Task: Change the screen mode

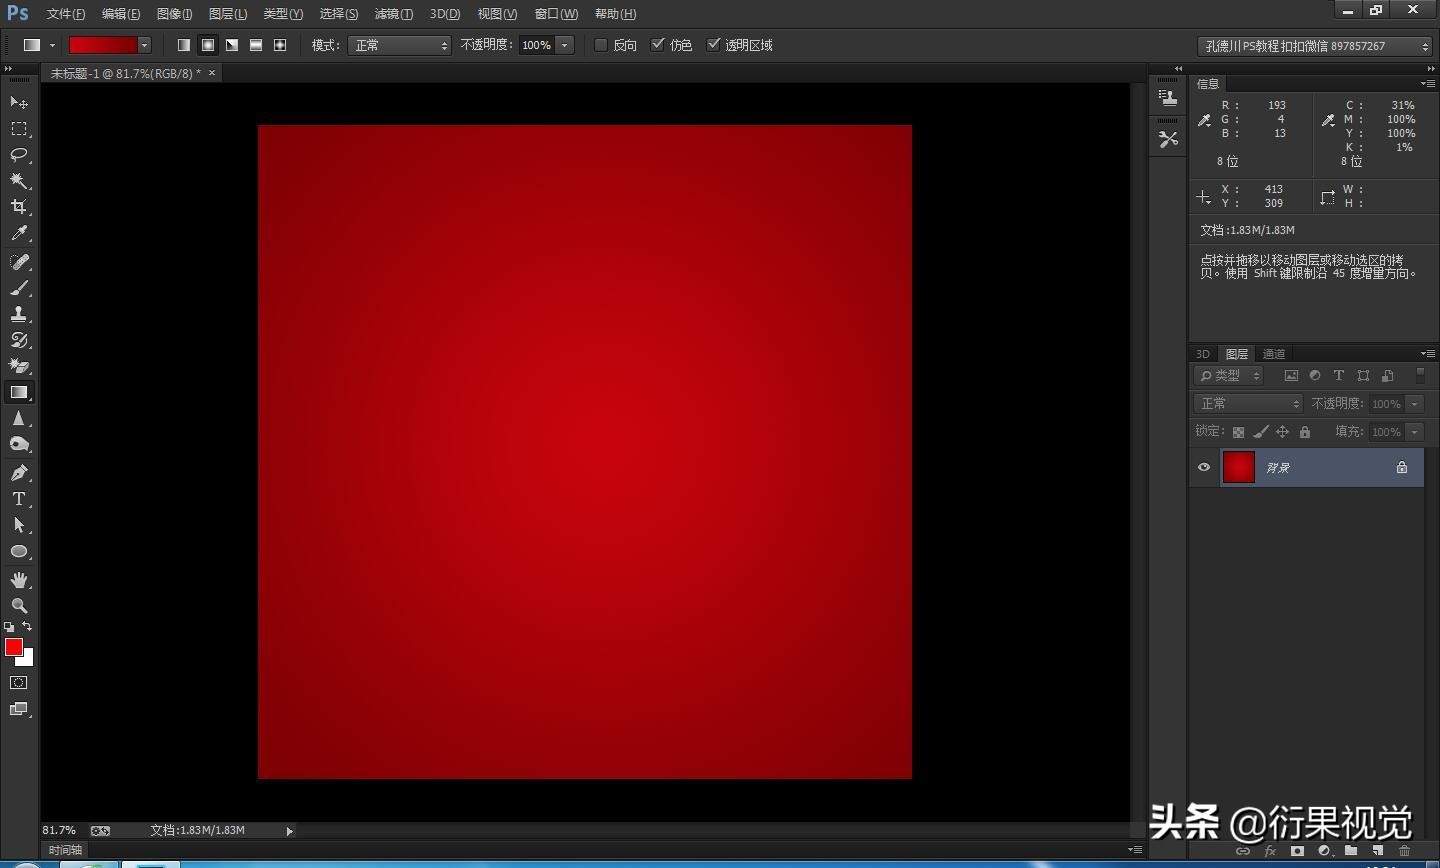Action: tap(19, 709)
